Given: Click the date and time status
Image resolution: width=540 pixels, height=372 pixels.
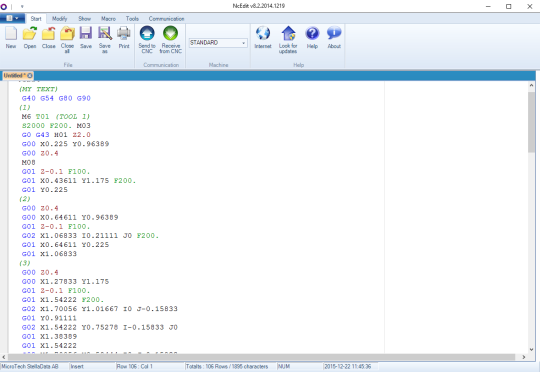Looking at the screenshot, I should click(347, 366).
